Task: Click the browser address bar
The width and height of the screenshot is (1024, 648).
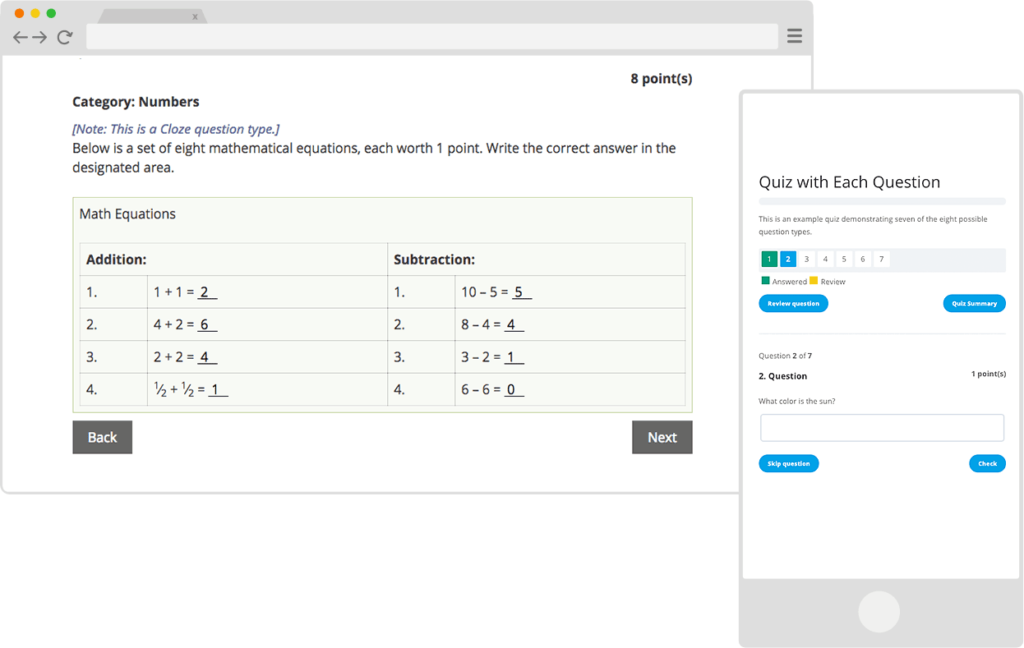Action: pos(432,37)
